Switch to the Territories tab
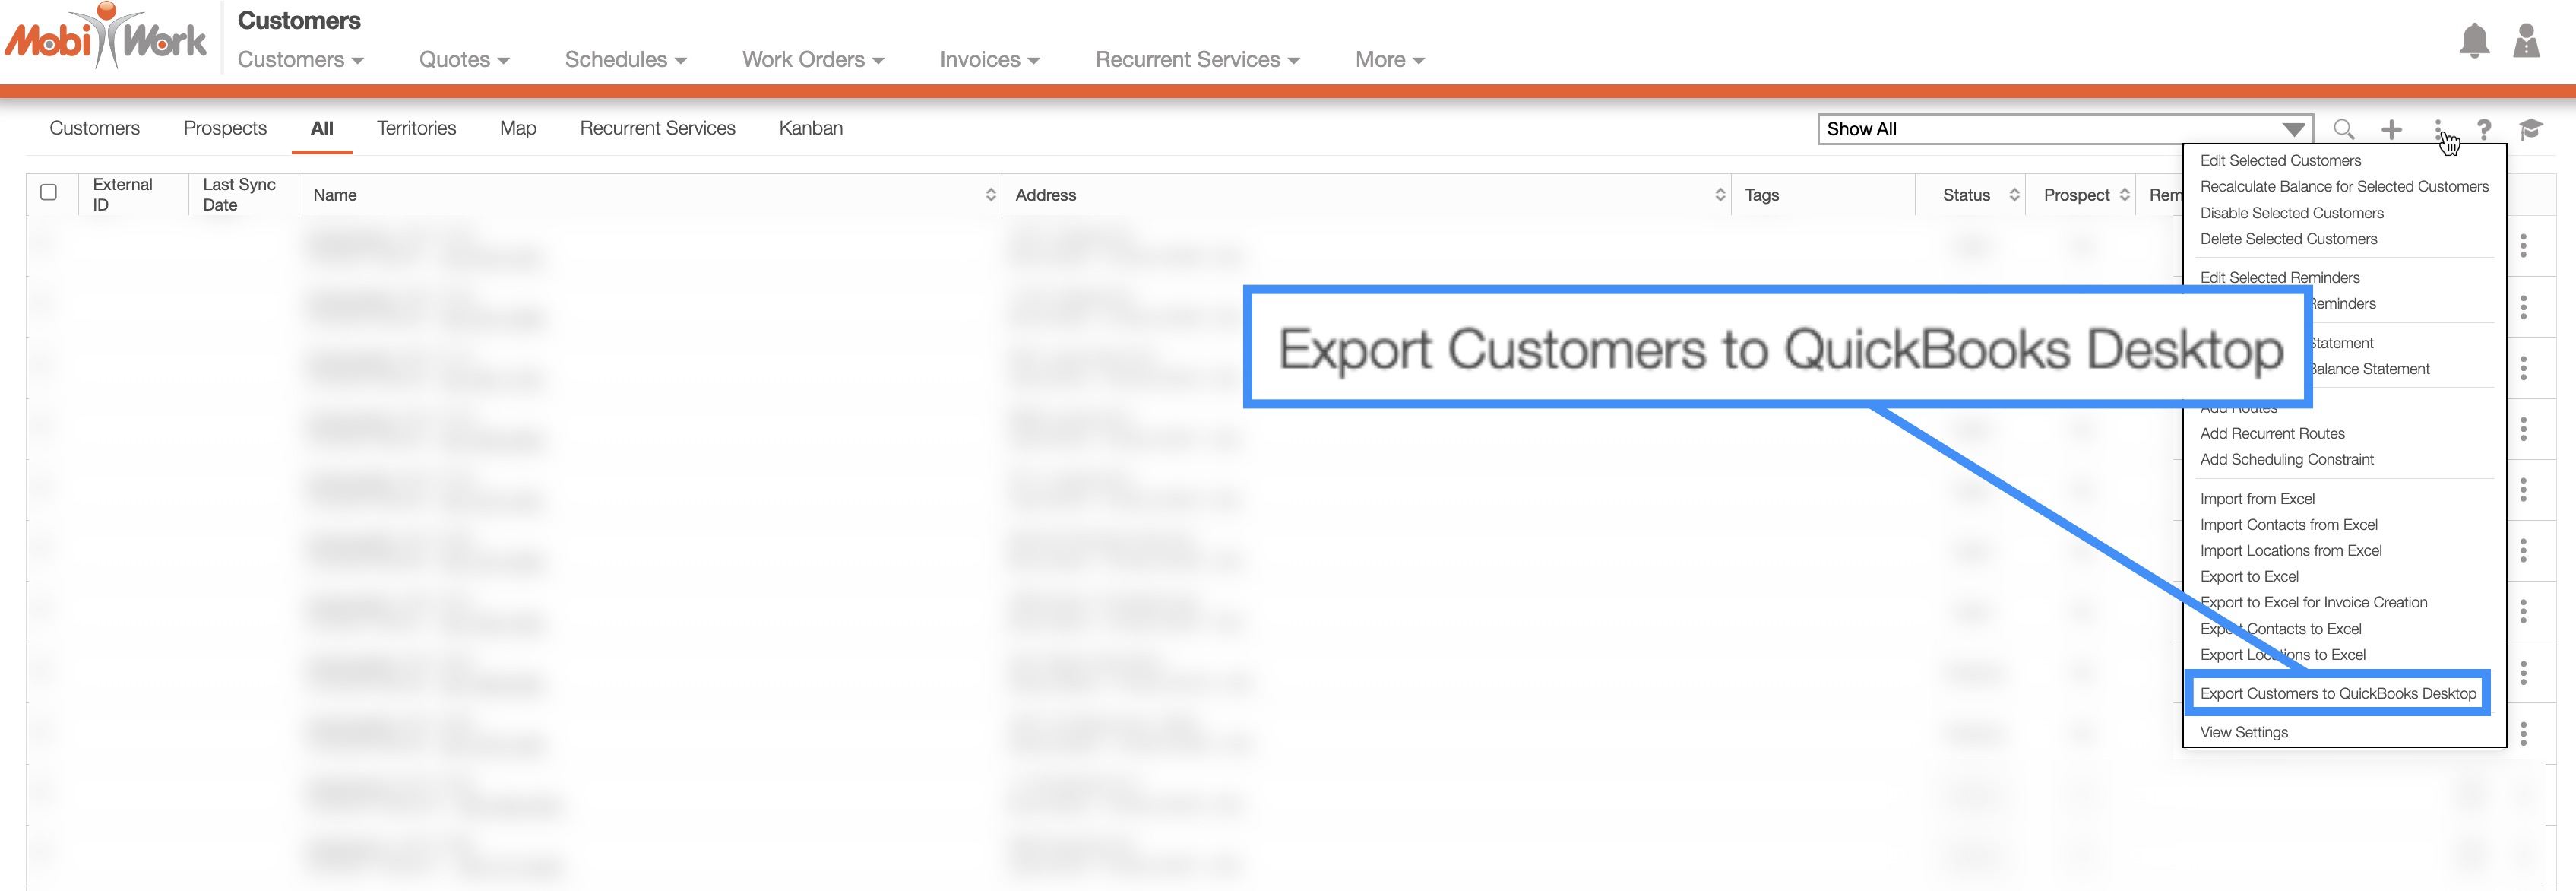 [416, 128]
